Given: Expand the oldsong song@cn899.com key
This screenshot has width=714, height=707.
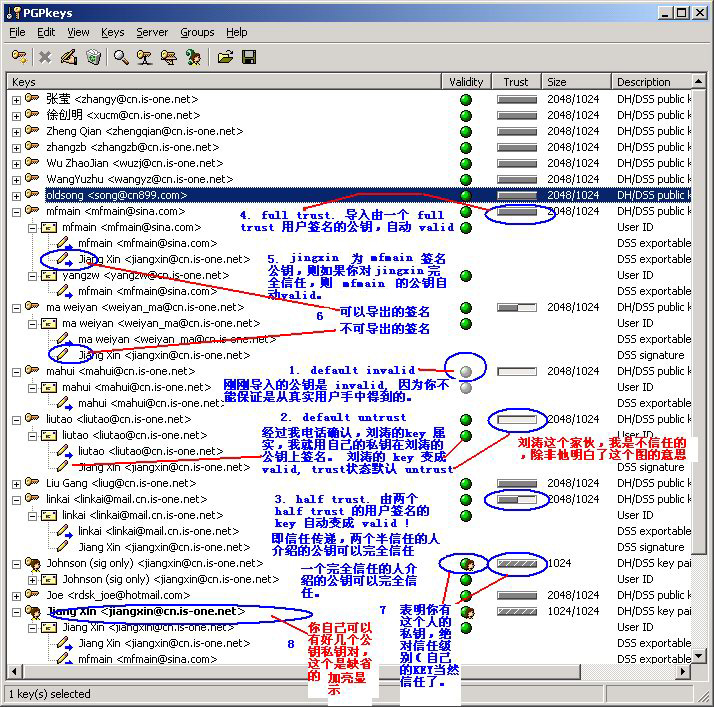Looking at the screenshot, I should point(16,196).
